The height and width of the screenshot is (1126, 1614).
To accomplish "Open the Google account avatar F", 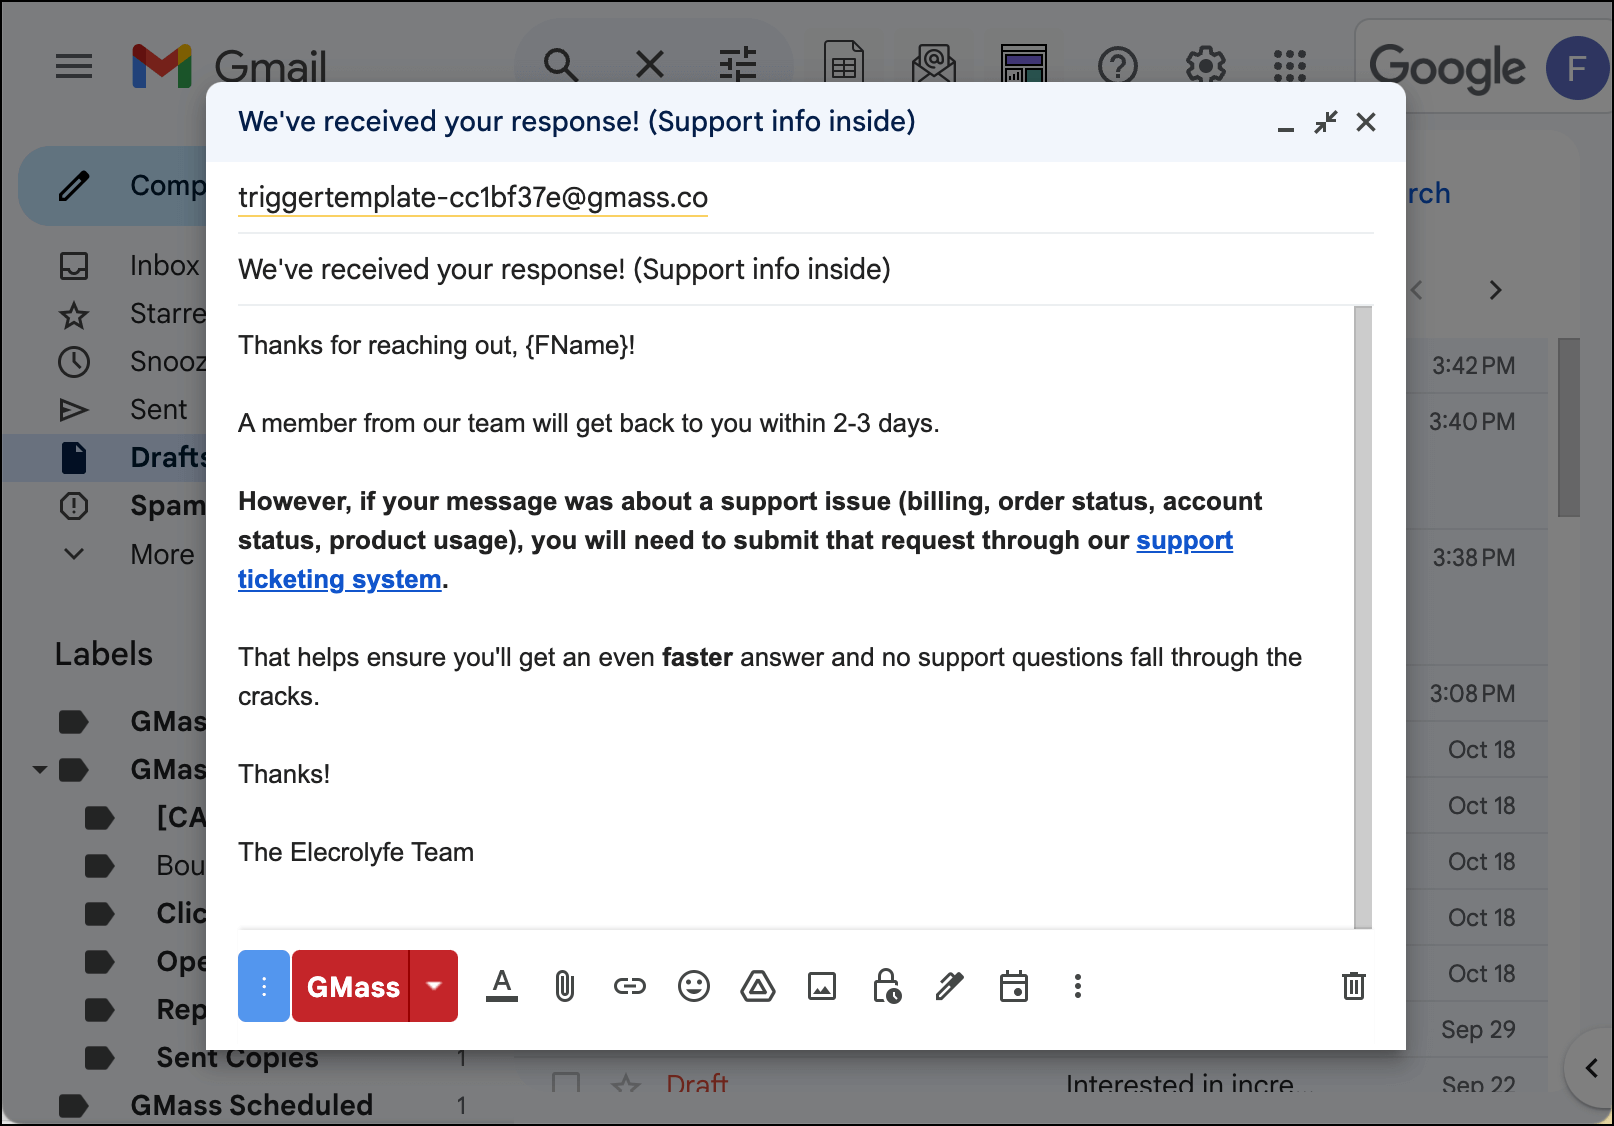I will pyautogui.click(x=1577, y=68).
